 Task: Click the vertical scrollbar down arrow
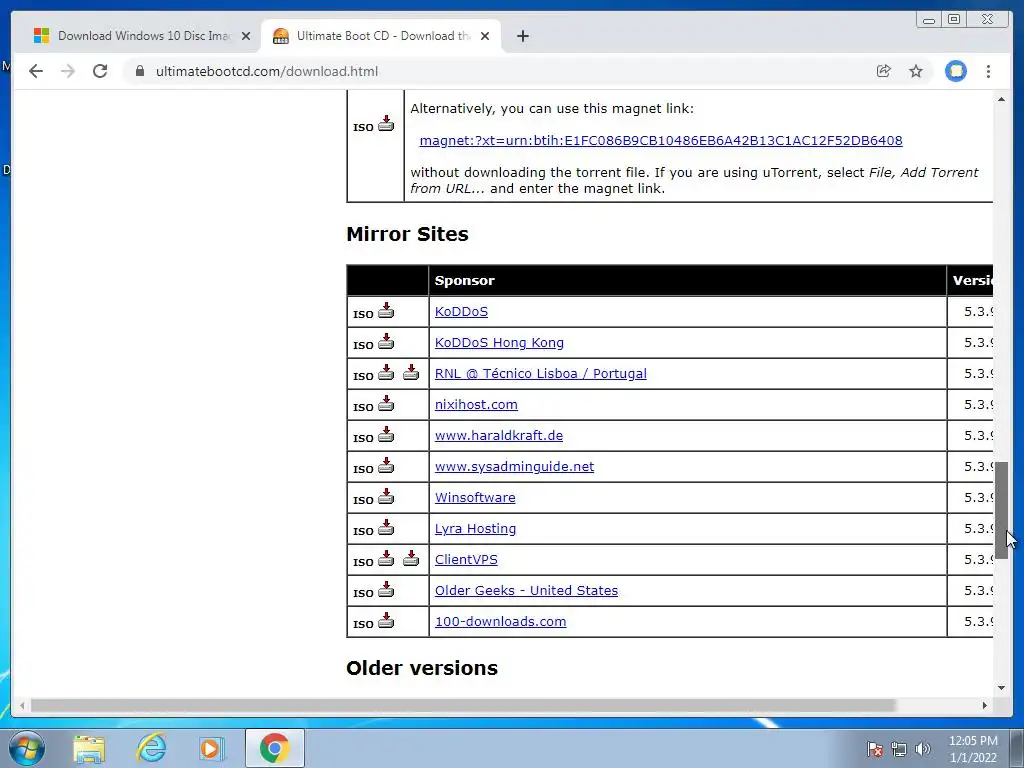[x=1002, y=687]
